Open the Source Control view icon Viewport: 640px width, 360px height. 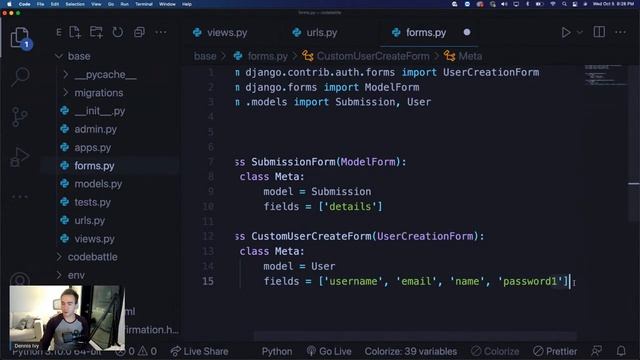[20, 117]
